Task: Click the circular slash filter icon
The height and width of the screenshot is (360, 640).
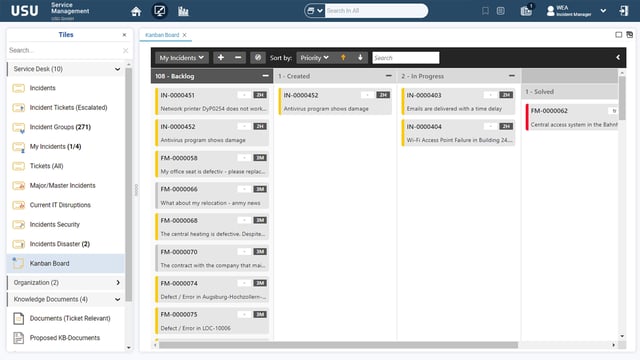Action: click(x=258, y=58)
